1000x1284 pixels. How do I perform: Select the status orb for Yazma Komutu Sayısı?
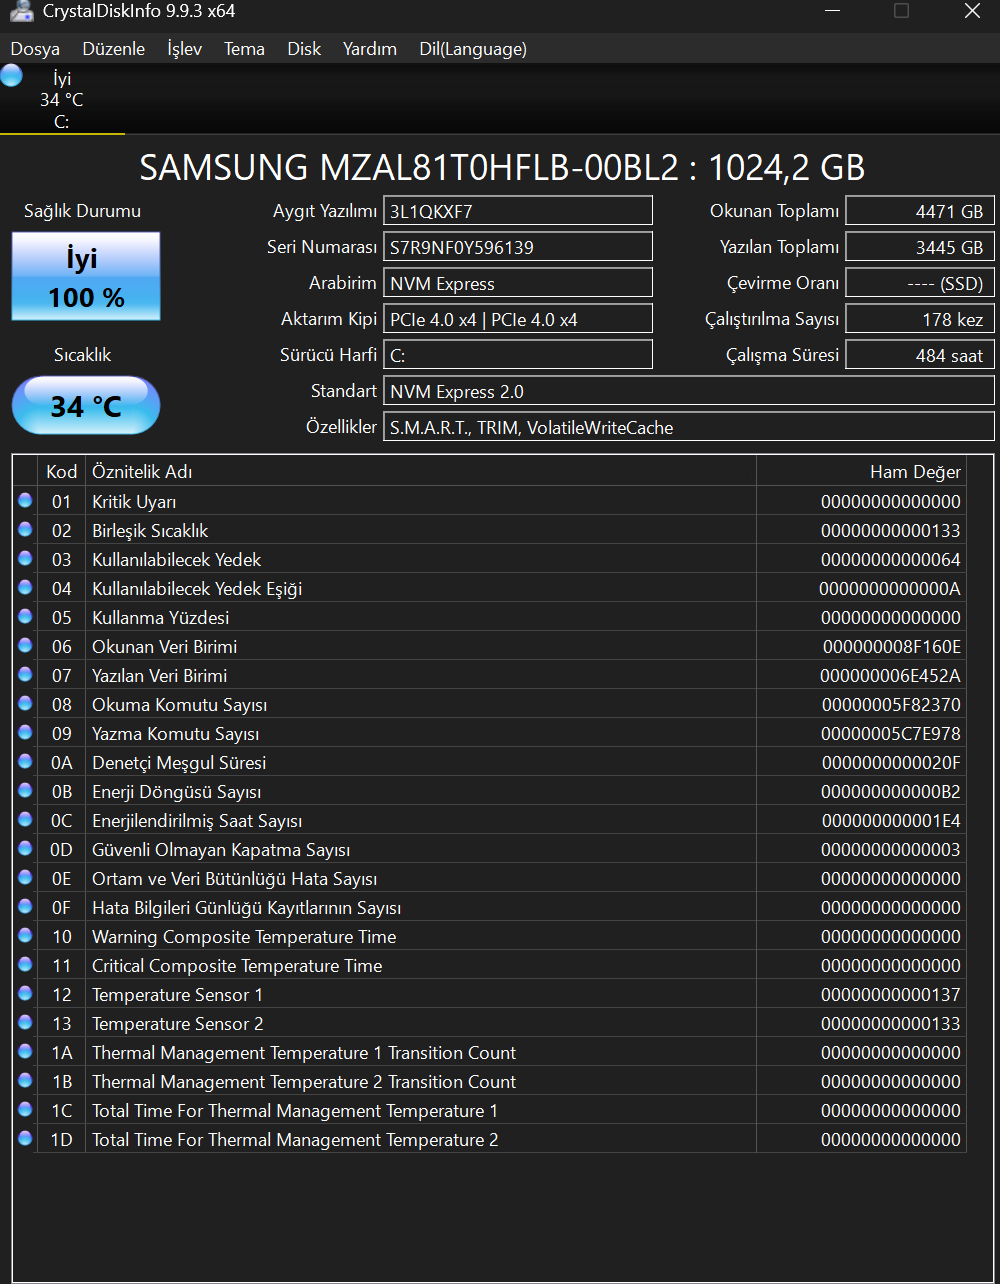click(25, 732)
